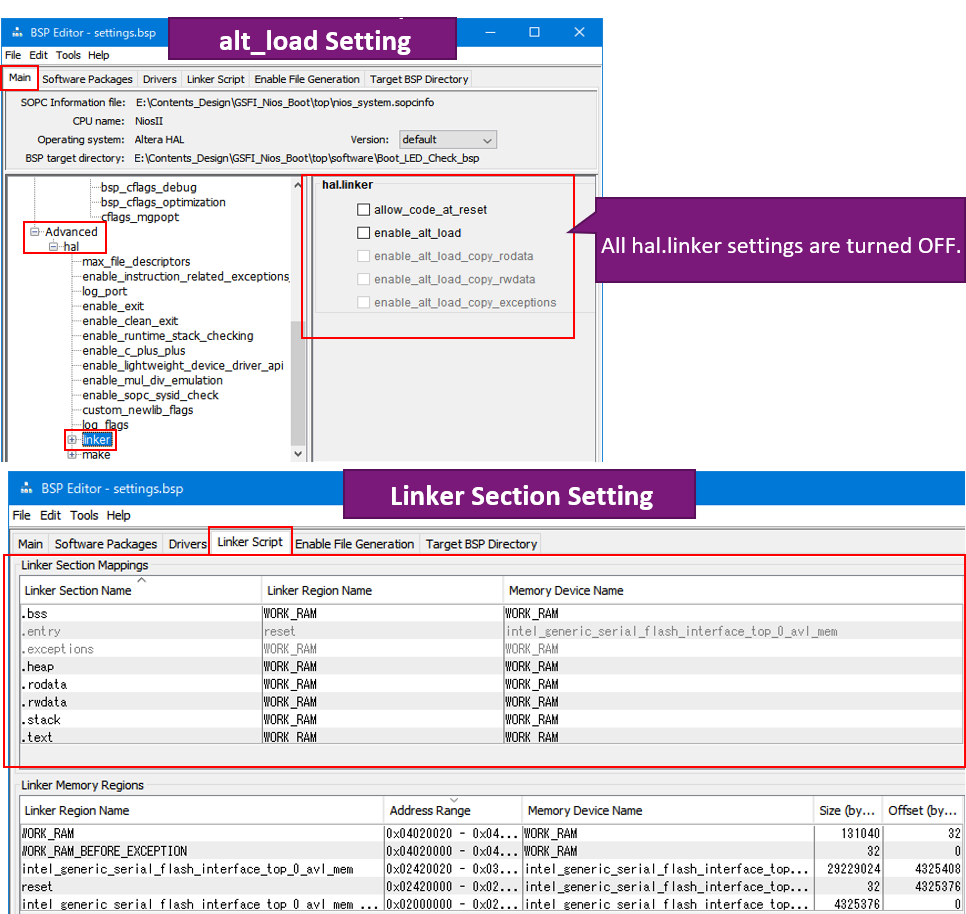Image resolution: width=966 pixels, height=914 pixels.
Task: Select the .text linker section row
Action: tap(490, 737)
